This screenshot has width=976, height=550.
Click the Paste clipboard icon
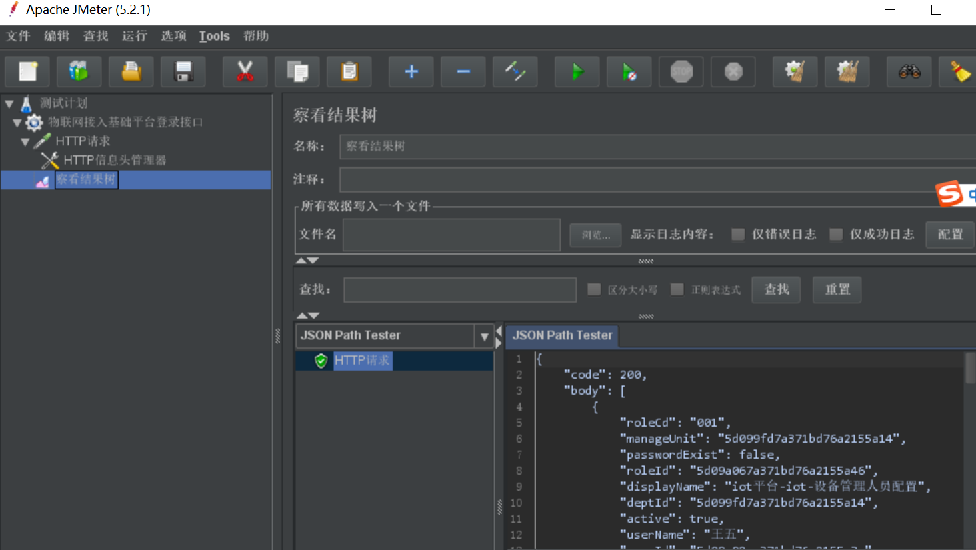tap(349, 72)
